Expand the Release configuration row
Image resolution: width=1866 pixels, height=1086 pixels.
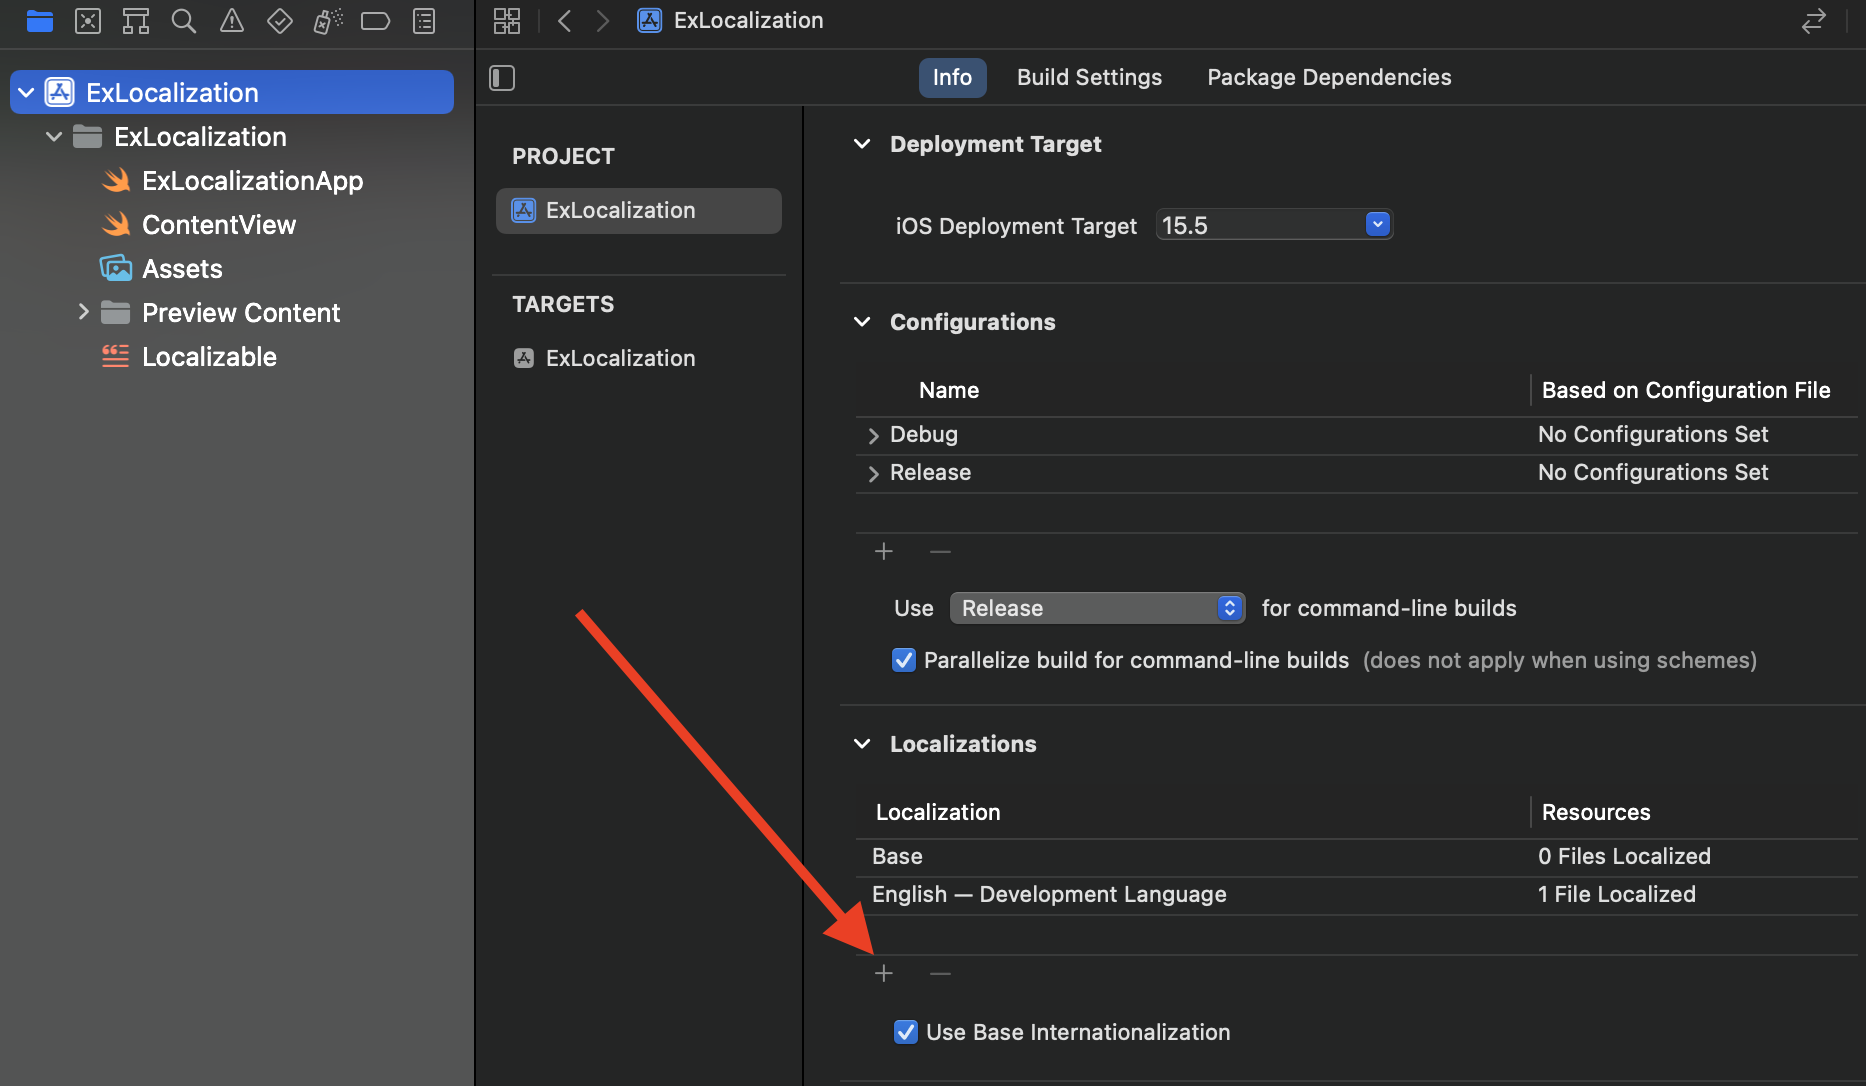tap(874, 473)
